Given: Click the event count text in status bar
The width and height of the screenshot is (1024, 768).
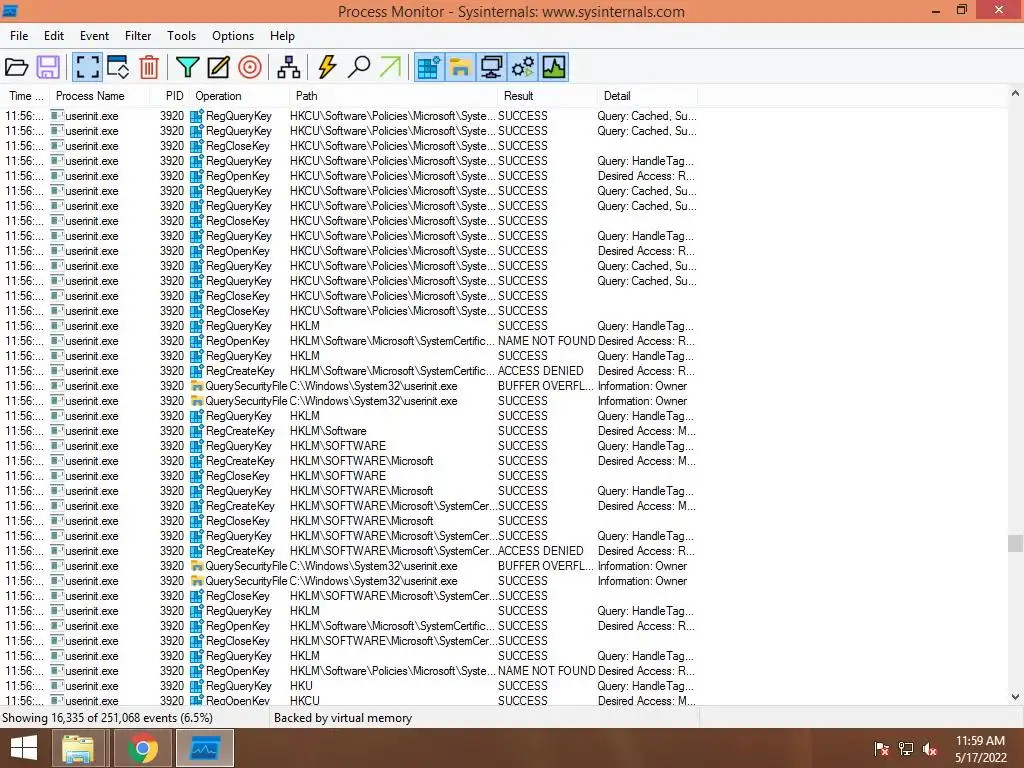Looking at the screenshot, I should (107, 718).
